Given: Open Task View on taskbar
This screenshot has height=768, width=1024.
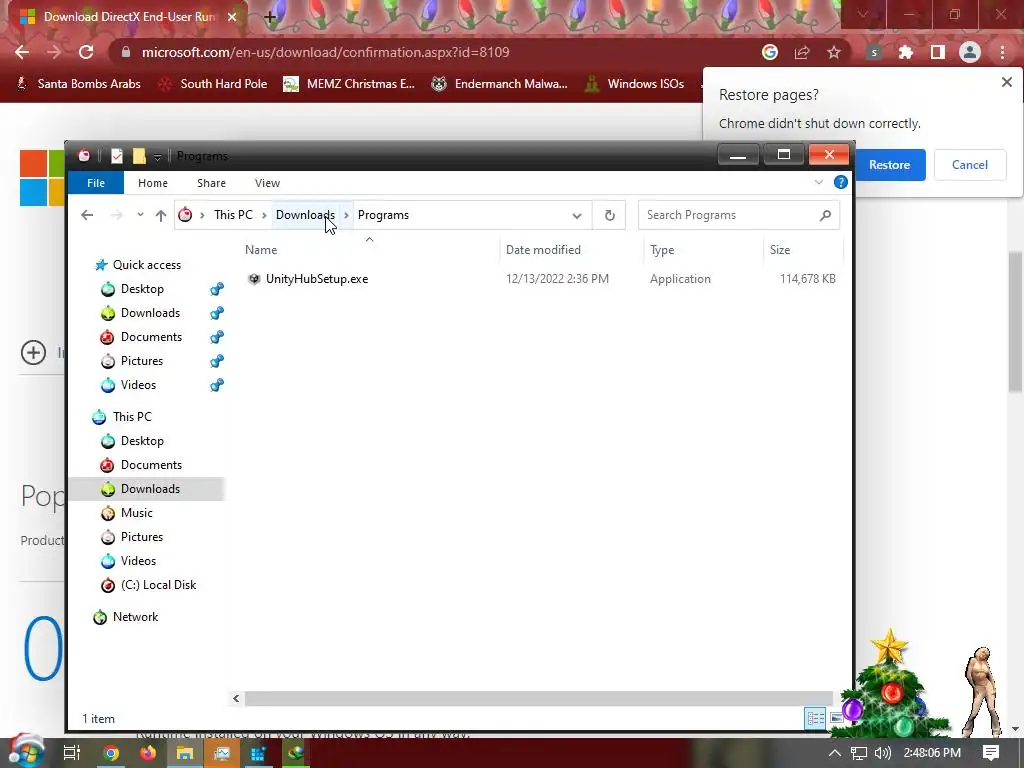Looking at the screenshot, I should pos(71,753).
